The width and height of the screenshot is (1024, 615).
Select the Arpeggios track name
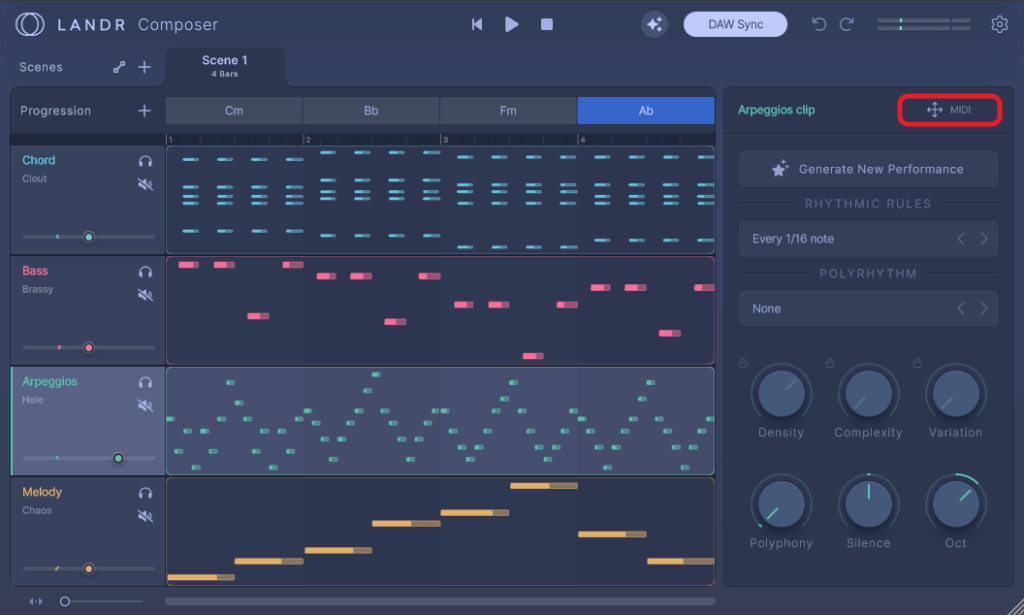point(50,381)
